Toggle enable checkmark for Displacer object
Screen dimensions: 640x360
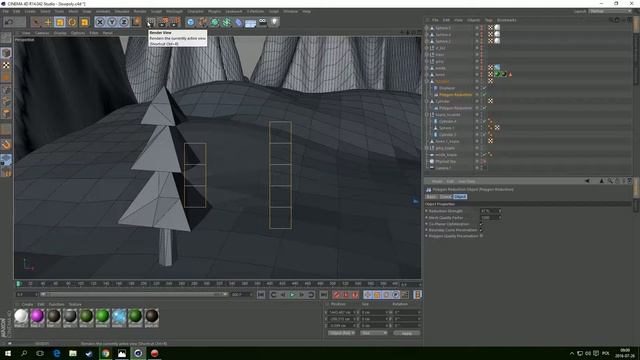[484, 88]
